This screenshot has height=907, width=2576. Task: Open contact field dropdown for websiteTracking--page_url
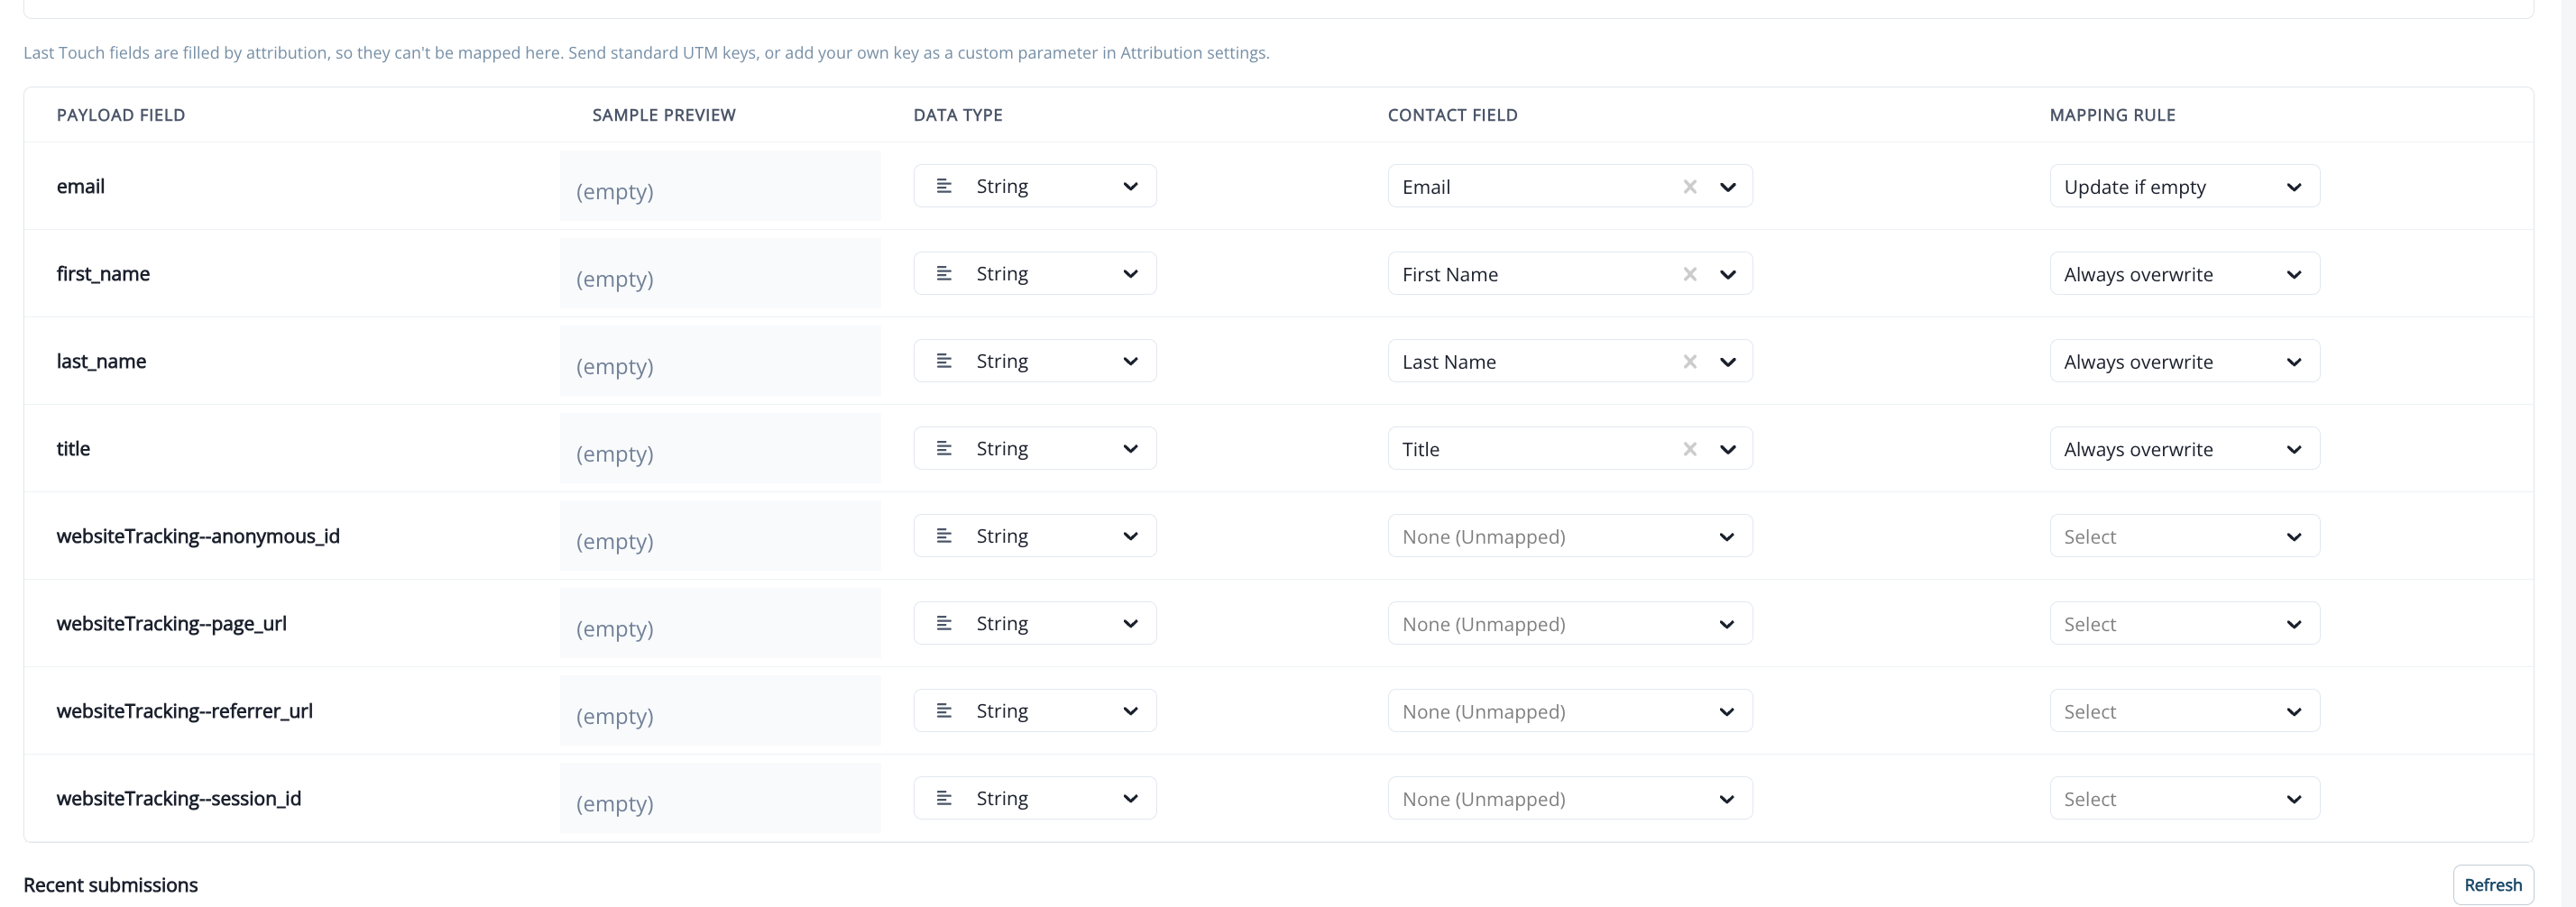1570,623
